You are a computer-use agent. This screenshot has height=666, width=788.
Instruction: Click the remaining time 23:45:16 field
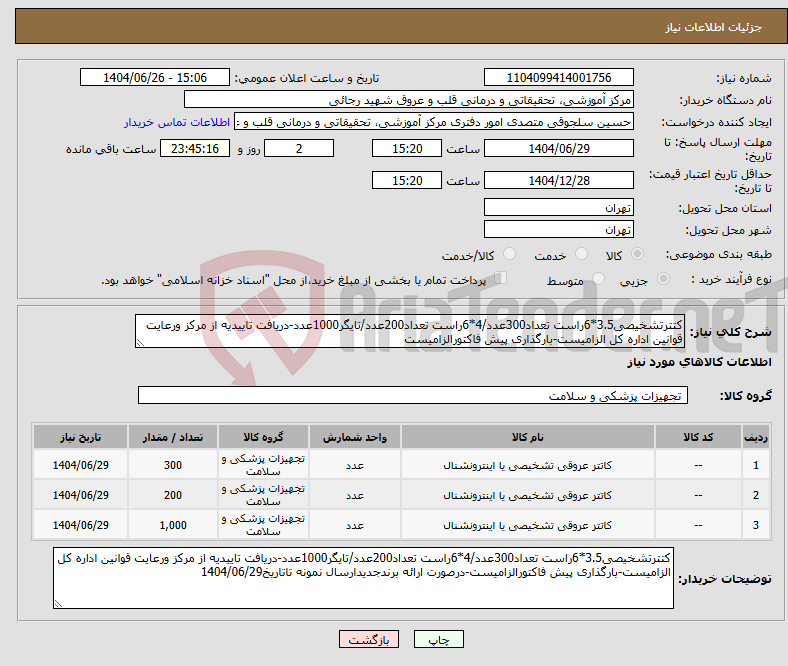(x=195, y=148)
